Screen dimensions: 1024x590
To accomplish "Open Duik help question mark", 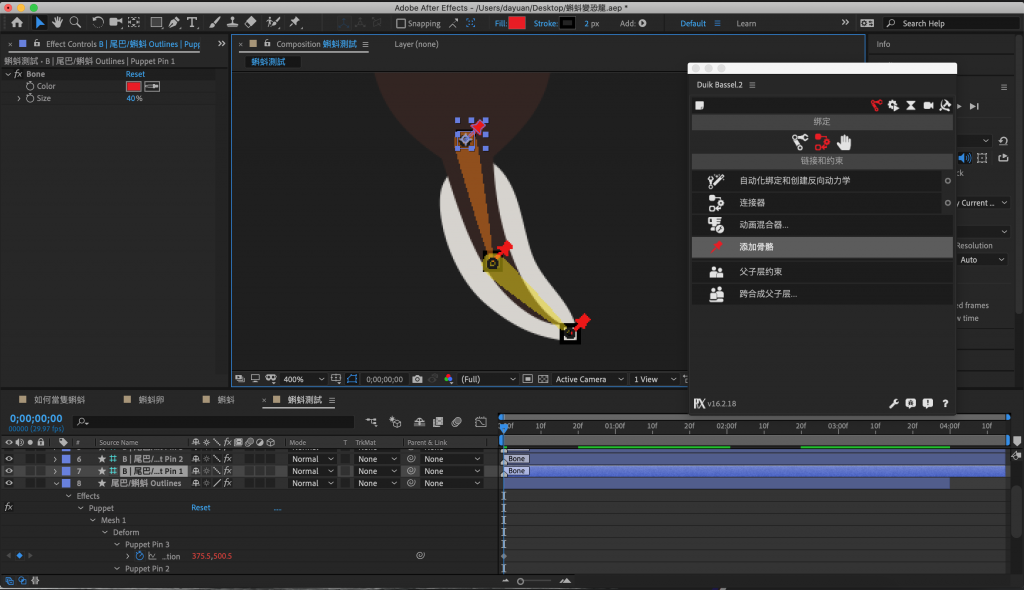I will click(945, 403).
